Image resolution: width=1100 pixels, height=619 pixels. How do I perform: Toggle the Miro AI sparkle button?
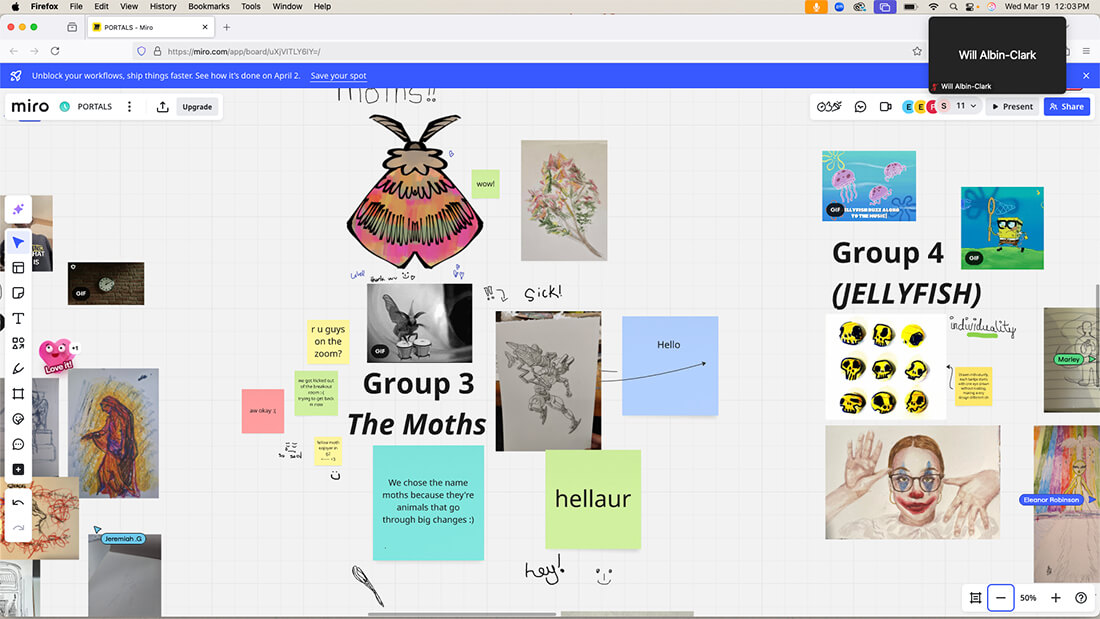point(18,209)
